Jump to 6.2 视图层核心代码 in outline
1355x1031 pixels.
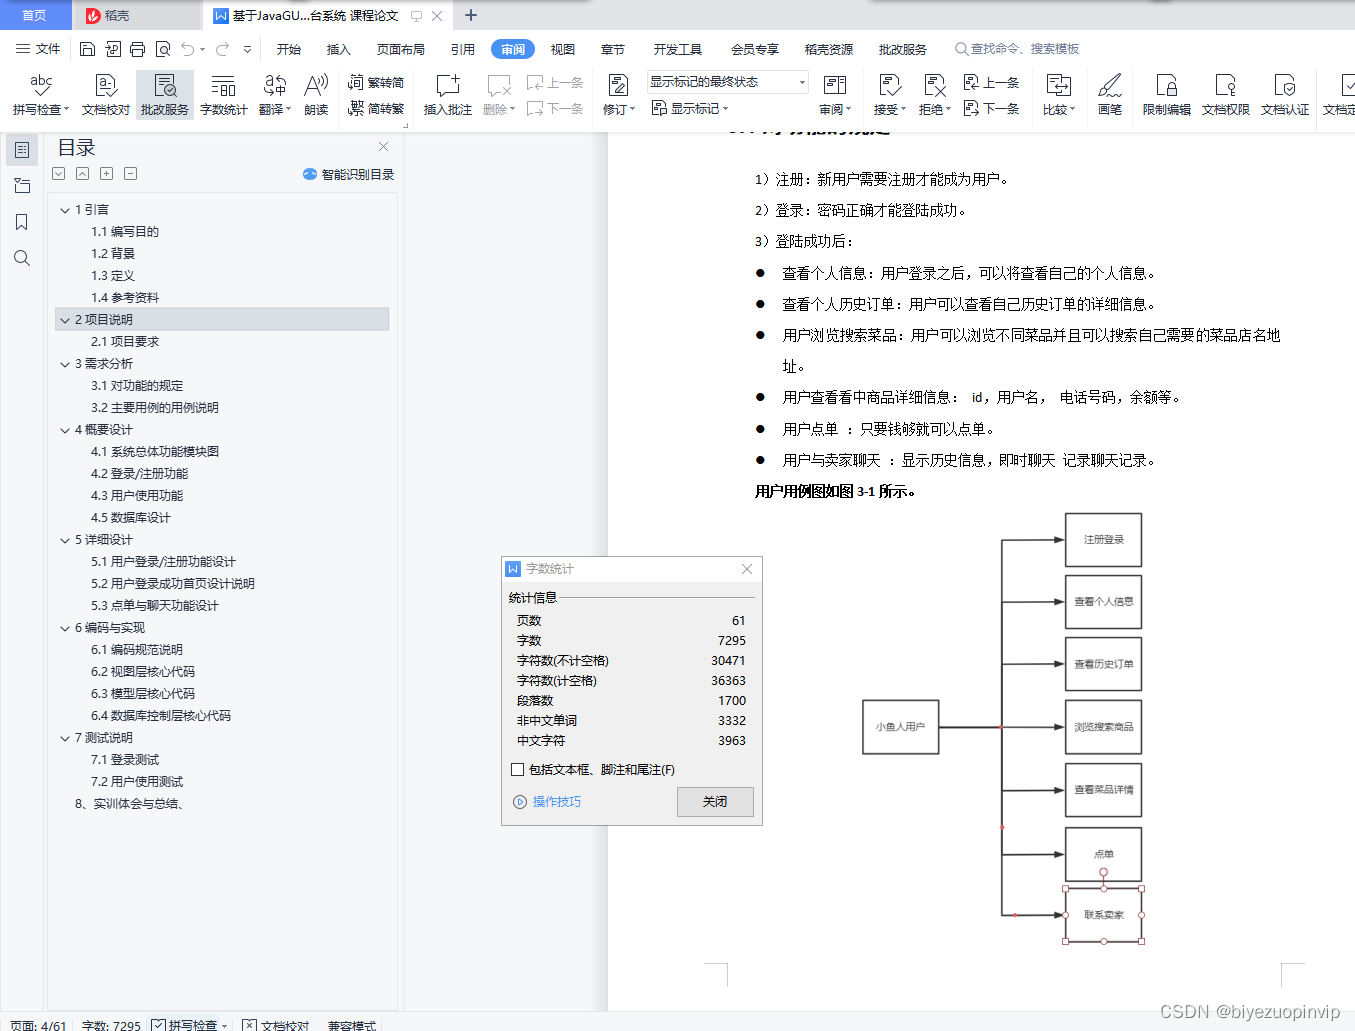point(143,672)
